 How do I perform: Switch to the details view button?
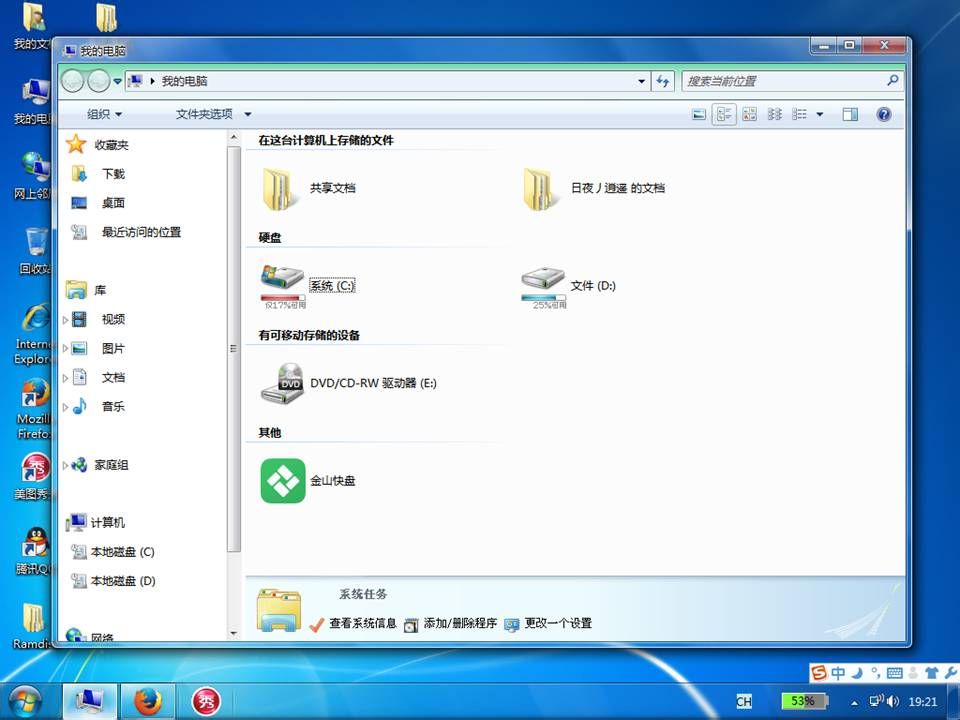(800, 114)
